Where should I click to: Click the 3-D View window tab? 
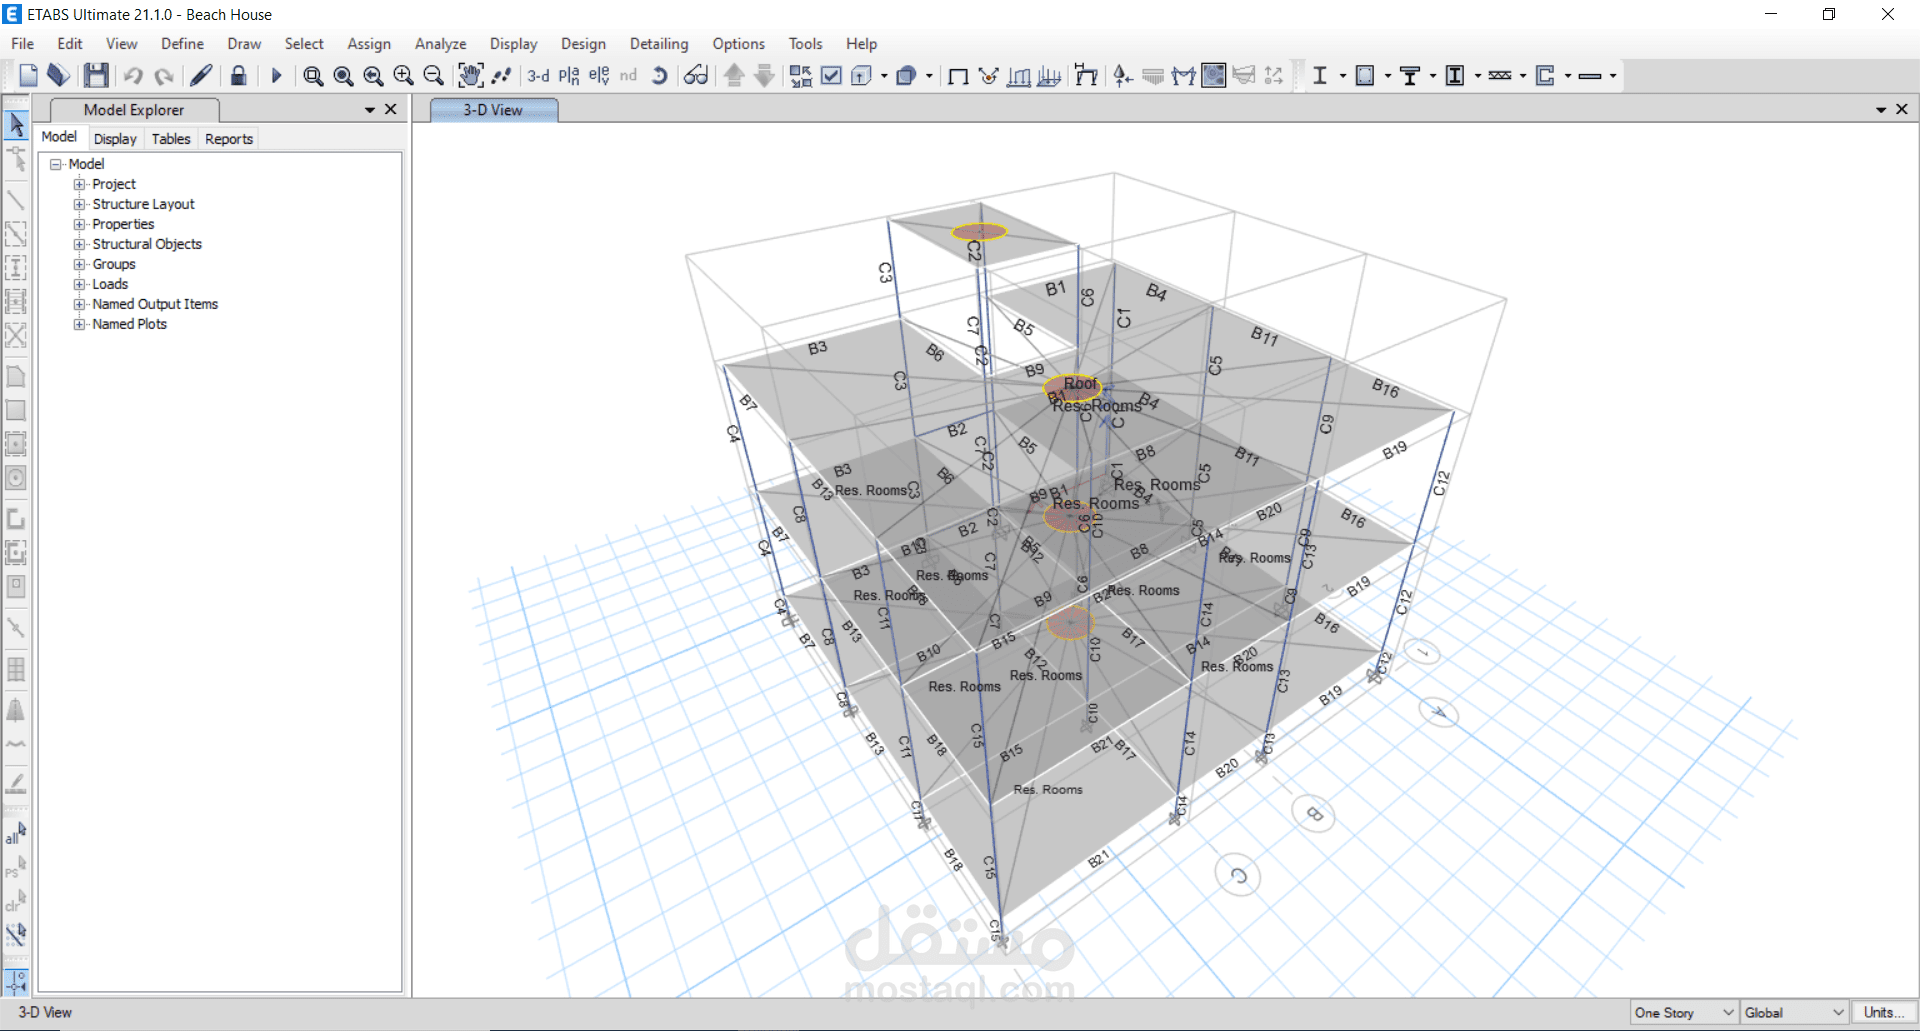pyautogui.click(x=493, y=109)
